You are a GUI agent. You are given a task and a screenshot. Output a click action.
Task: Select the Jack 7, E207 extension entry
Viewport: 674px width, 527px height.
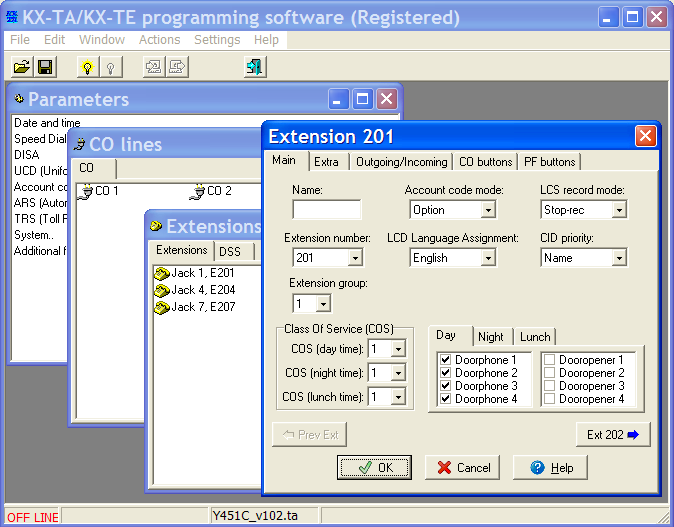pyautogui.click(x=195, y=307)
